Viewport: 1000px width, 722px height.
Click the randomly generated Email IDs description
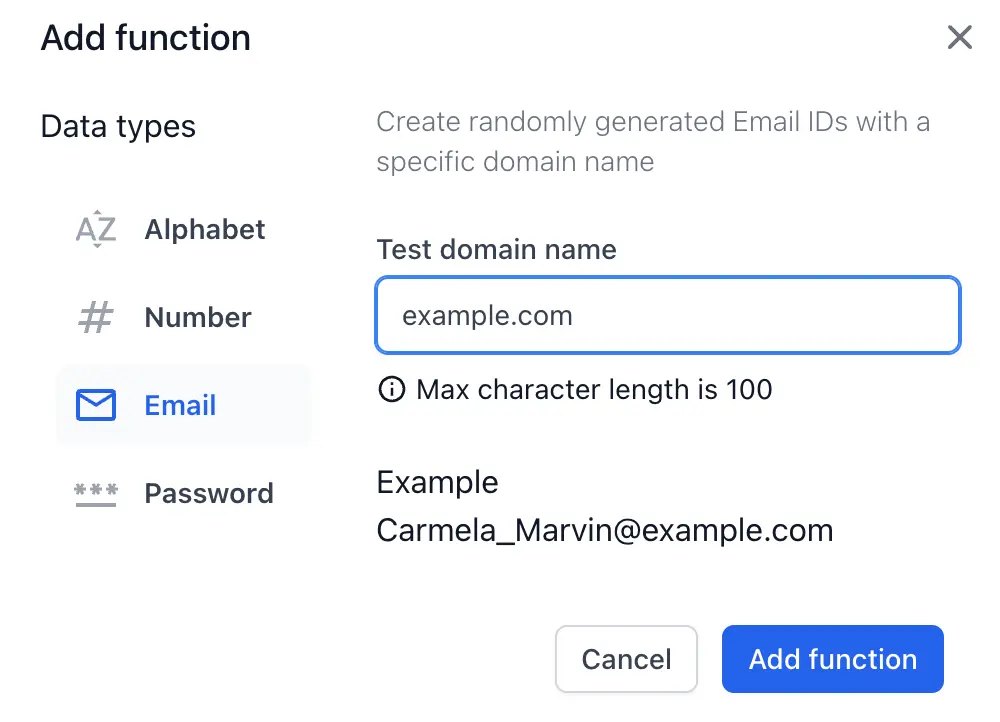click(652, 142)
